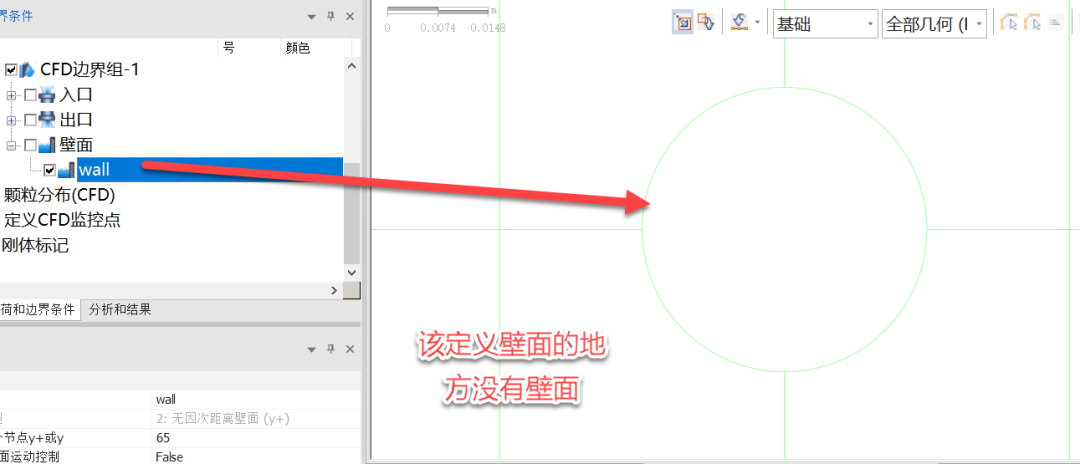Click the rectangle selection tool icon in viewport toolbar

tap(683, 23)
